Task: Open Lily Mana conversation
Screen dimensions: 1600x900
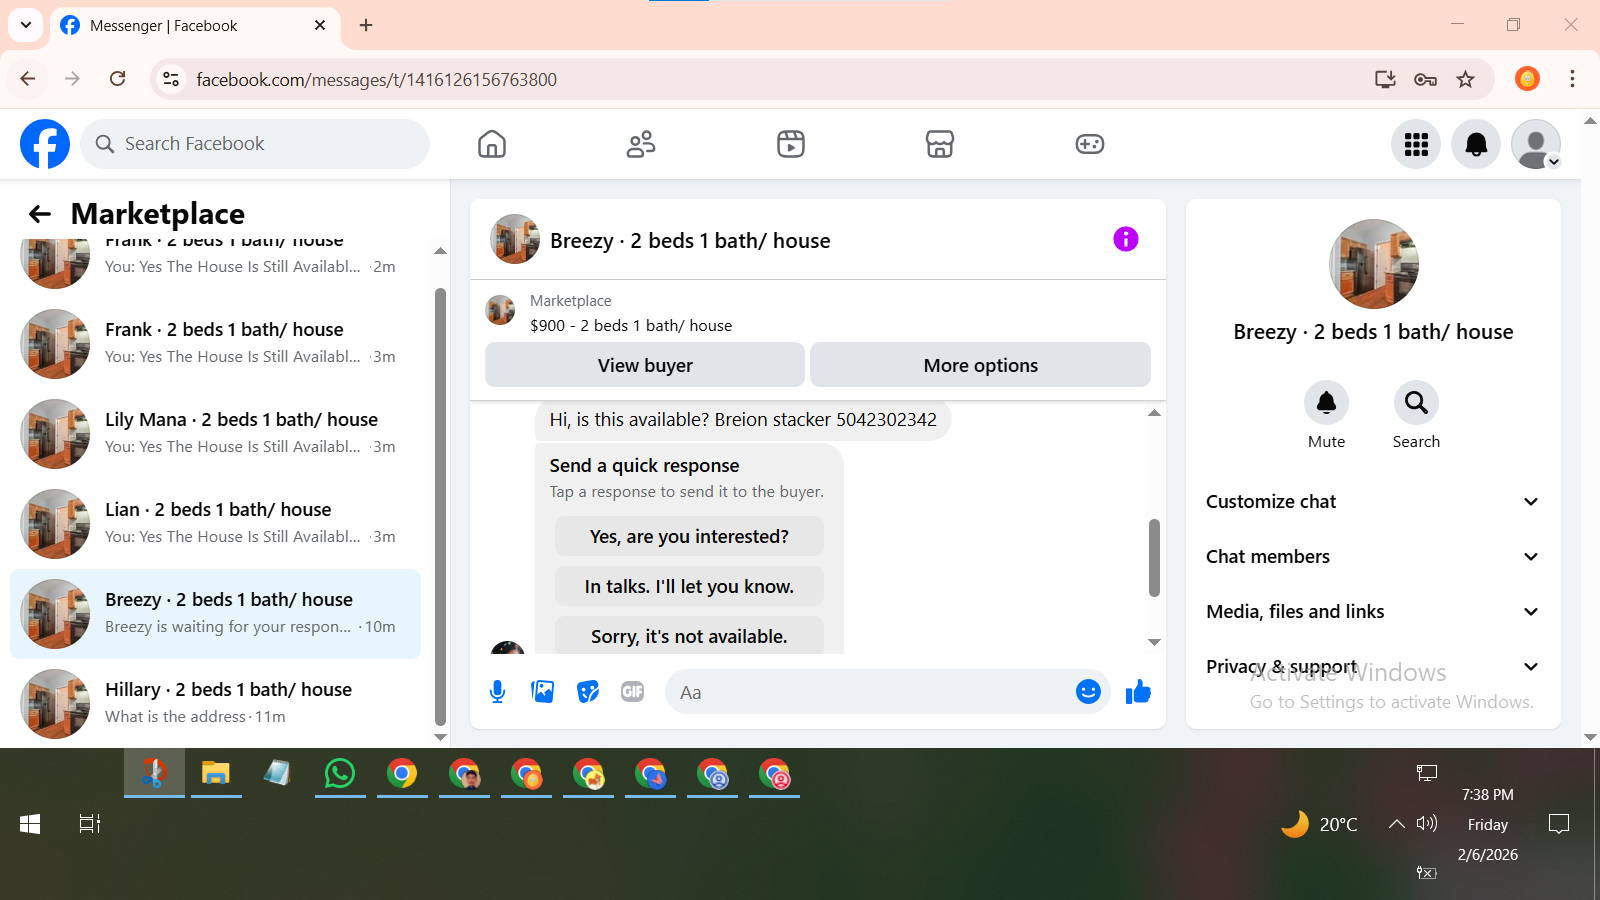Action: [215, 434]
